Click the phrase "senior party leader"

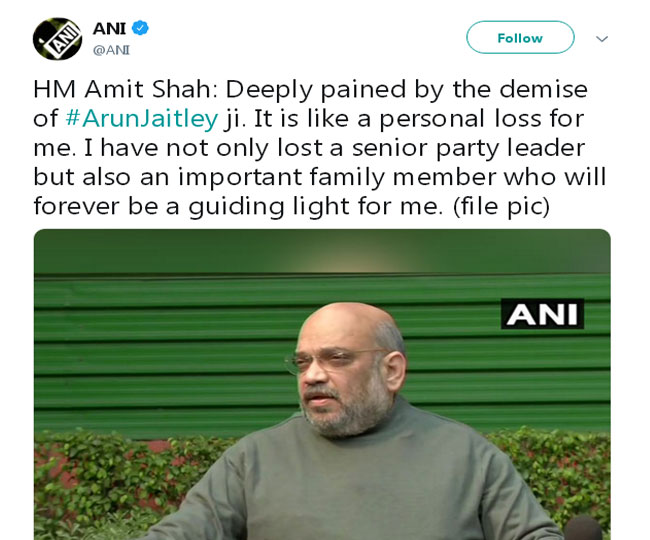coord(468,148)
